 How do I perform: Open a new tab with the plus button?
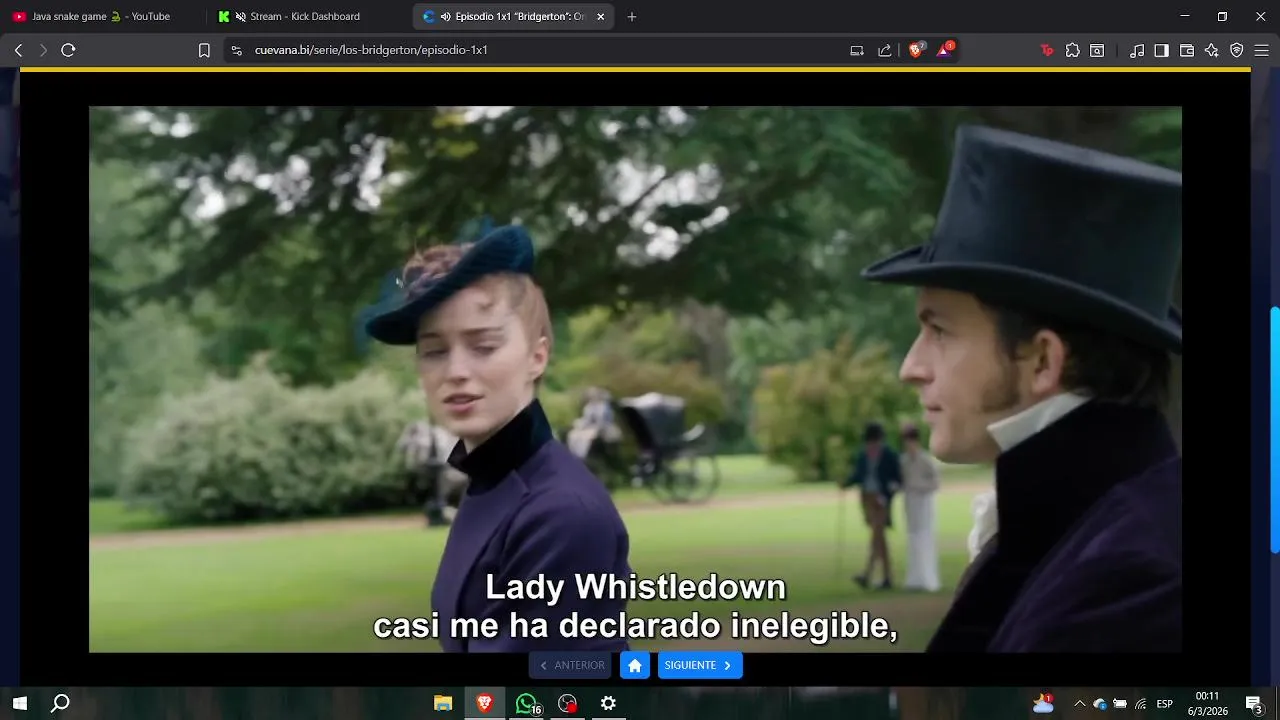631,16
